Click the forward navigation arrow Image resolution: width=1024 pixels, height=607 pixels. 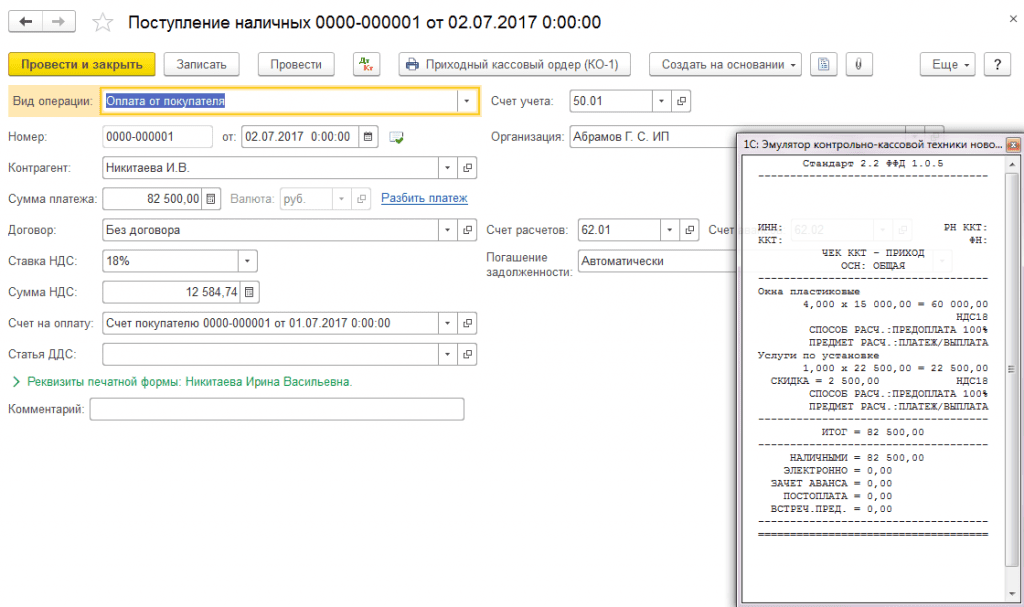click(59, 22)
